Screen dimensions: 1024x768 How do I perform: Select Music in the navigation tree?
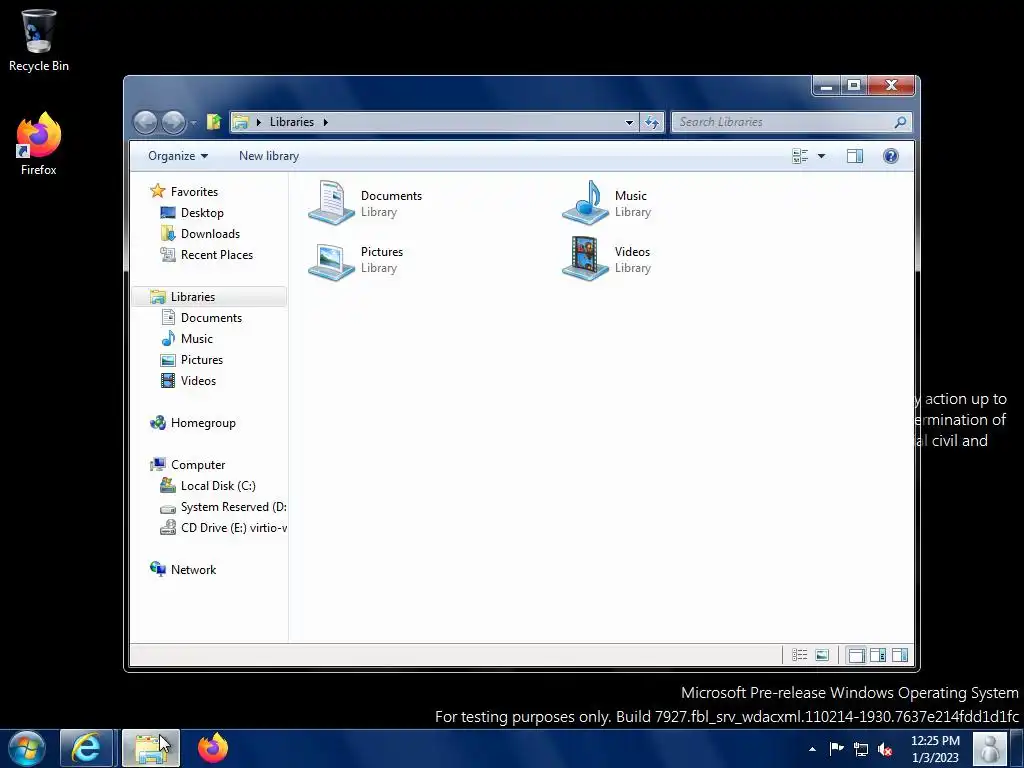point(197,338)
